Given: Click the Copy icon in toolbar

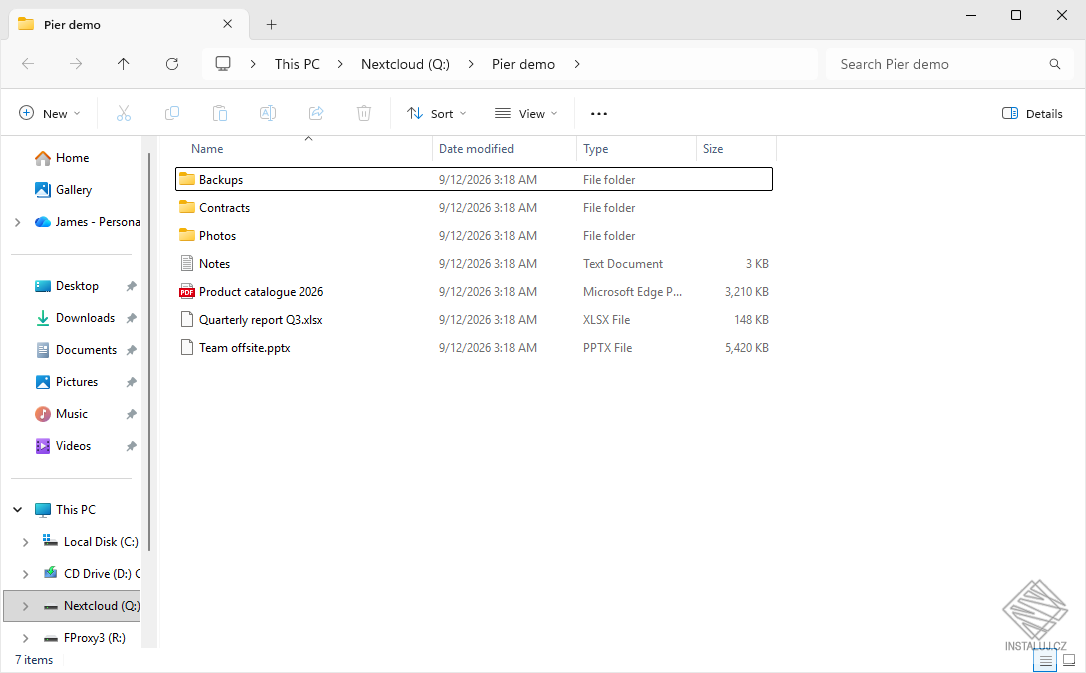Looking at the screenshot, I should 172,114.
